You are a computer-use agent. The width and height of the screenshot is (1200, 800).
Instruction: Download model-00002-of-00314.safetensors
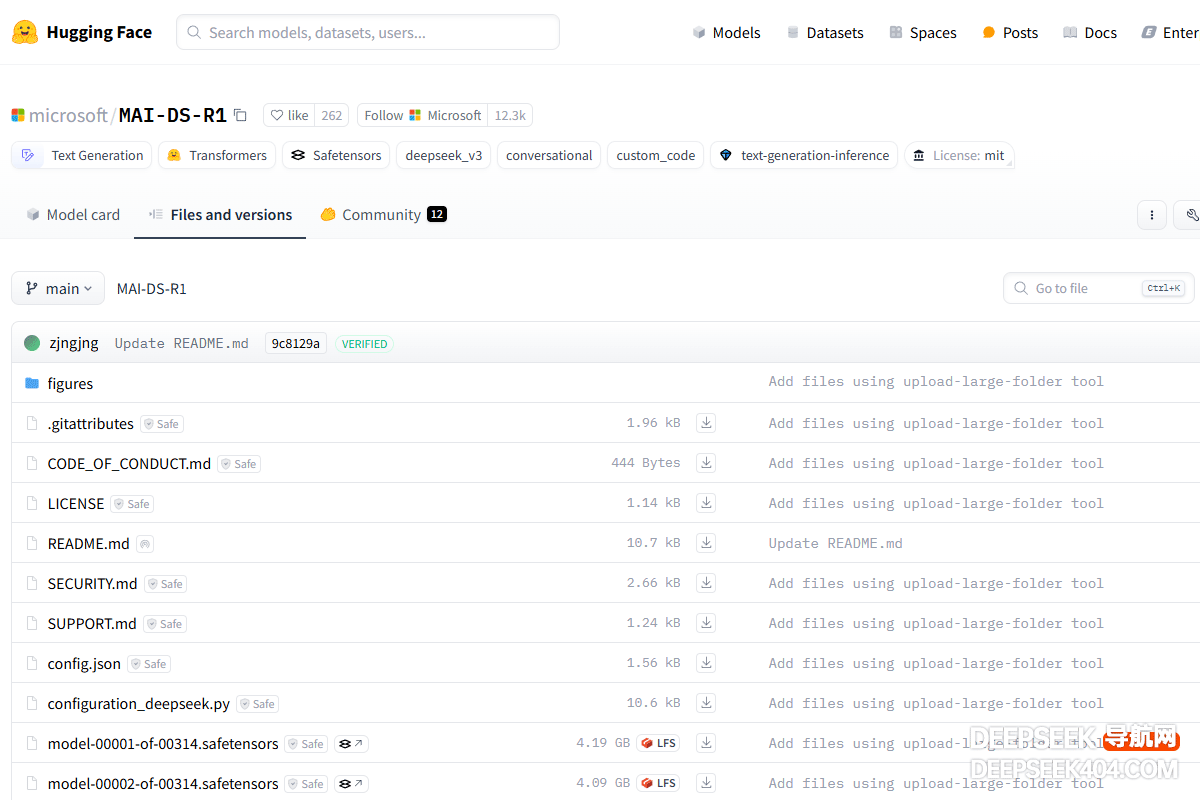tap(706, 783)
